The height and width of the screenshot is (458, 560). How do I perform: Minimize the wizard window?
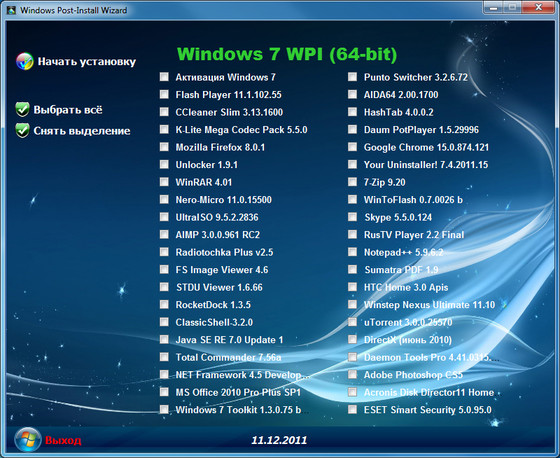(x=494, y=8)
